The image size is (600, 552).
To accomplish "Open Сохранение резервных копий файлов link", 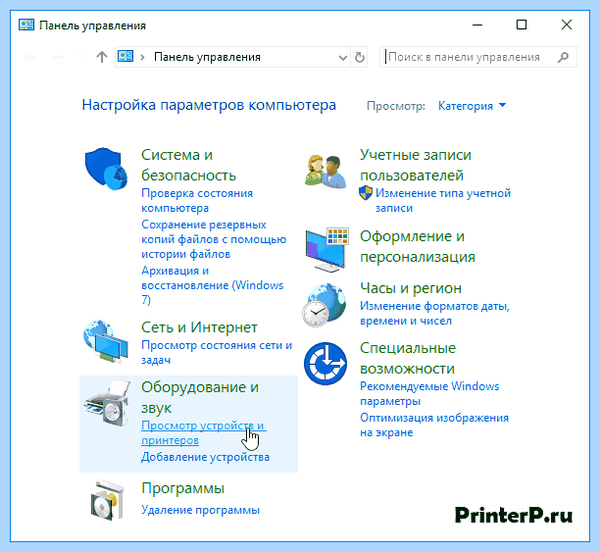I will point(214,239).
